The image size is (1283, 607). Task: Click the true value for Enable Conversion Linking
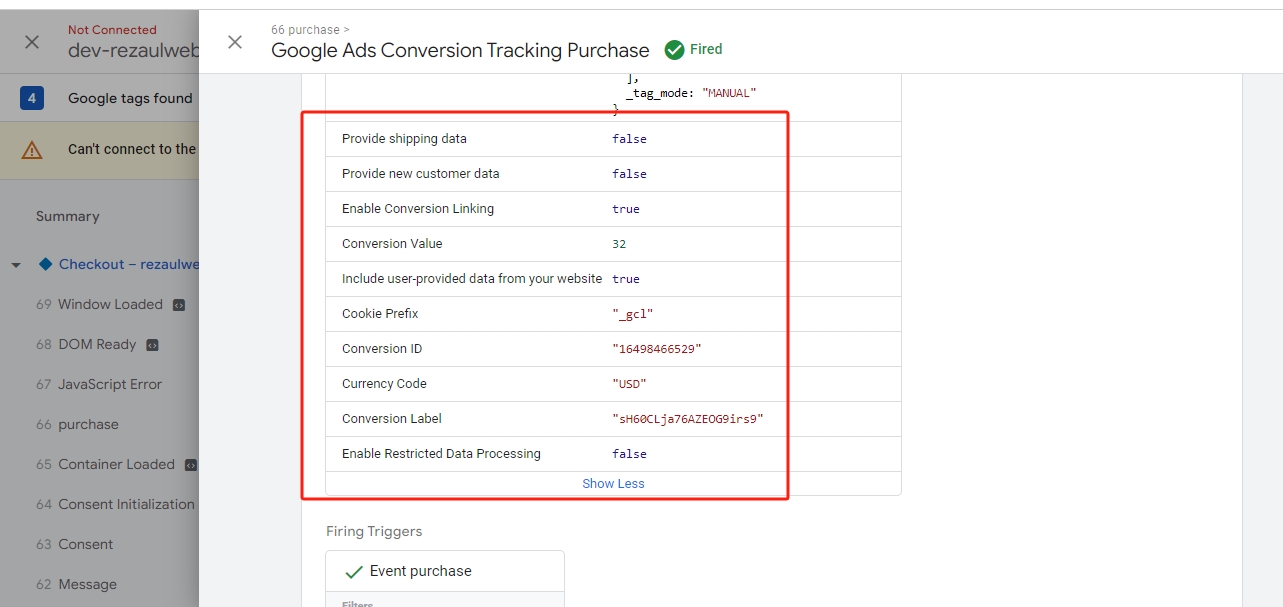[x=626, y=209]
